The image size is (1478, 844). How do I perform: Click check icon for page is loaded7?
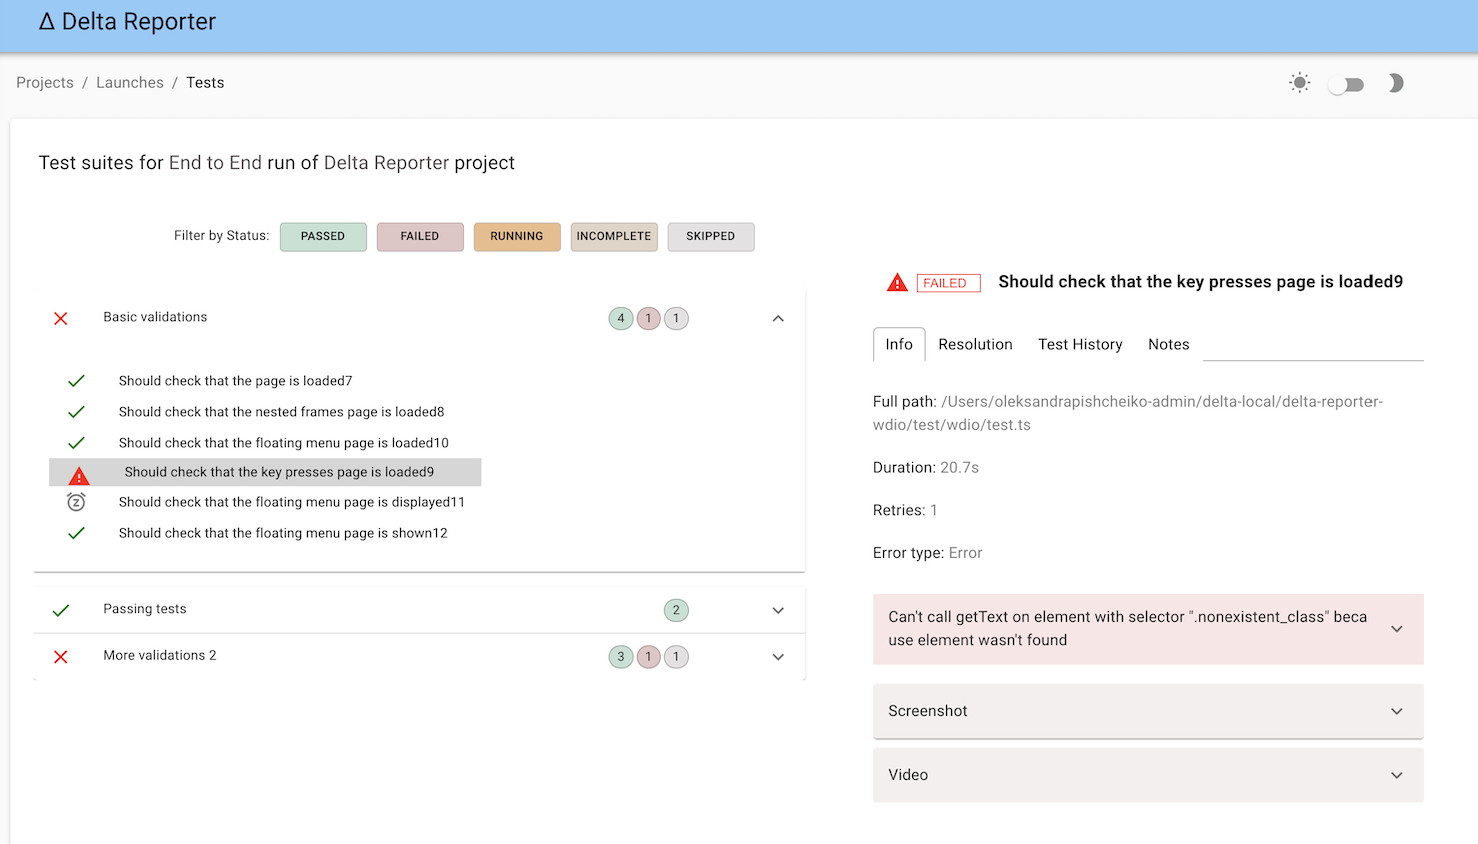tap(76, 381)
